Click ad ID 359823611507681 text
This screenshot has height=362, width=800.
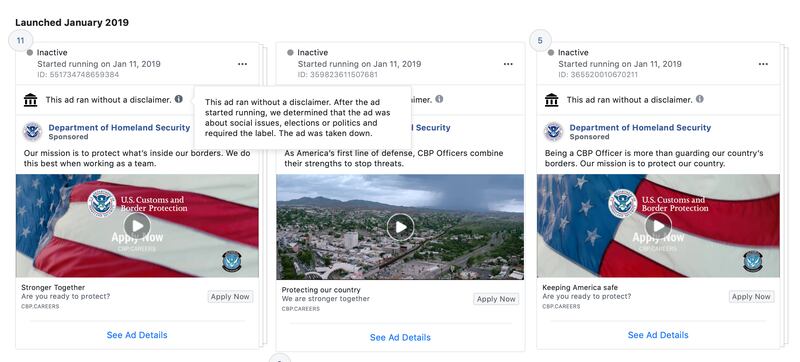click(x=338, y=74)
